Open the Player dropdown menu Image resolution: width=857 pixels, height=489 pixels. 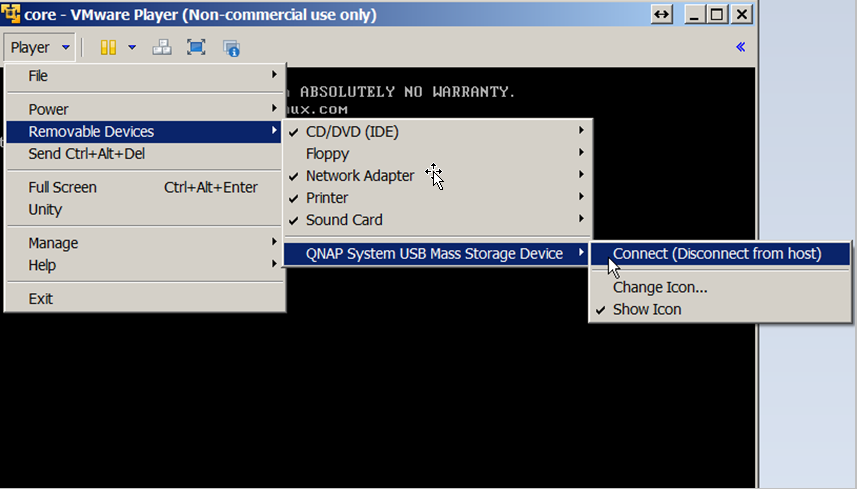39,48
